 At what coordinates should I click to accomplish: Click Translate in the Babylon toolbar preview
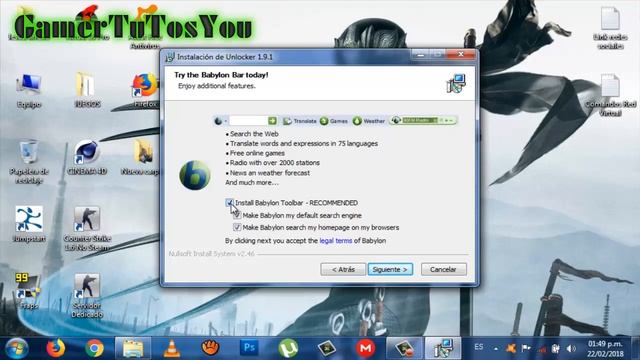click(x=300, y=121)
